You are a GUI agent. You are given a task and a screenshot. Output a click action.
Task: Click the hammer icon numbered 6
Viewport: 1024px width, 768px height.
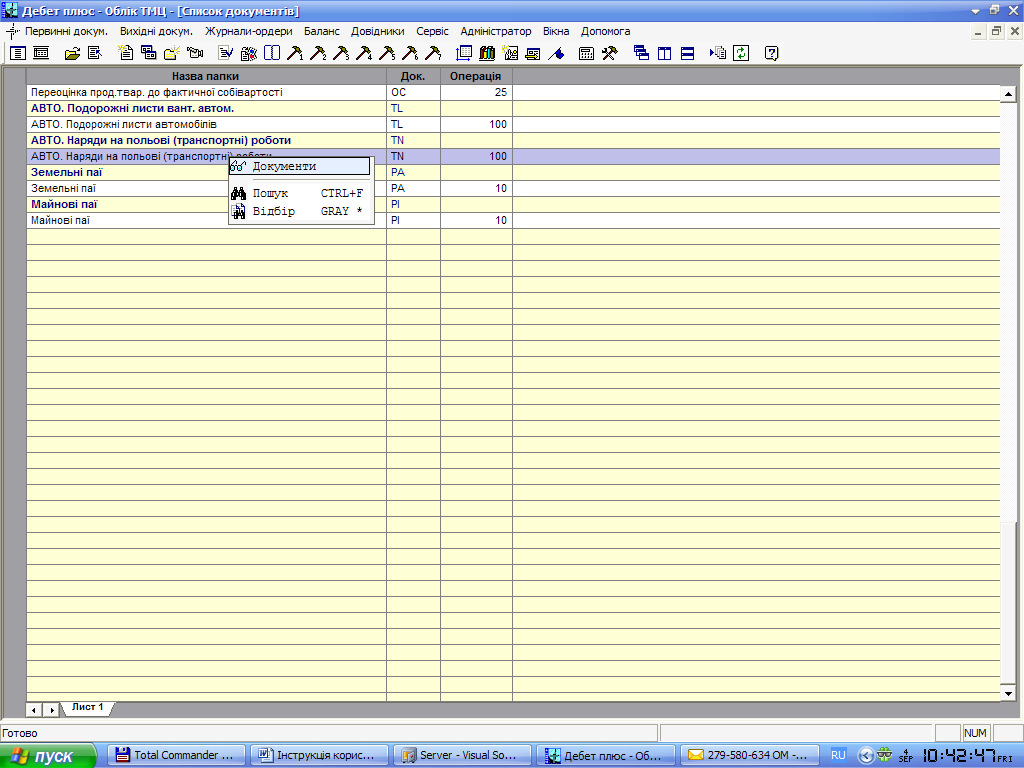coord(410,54)
